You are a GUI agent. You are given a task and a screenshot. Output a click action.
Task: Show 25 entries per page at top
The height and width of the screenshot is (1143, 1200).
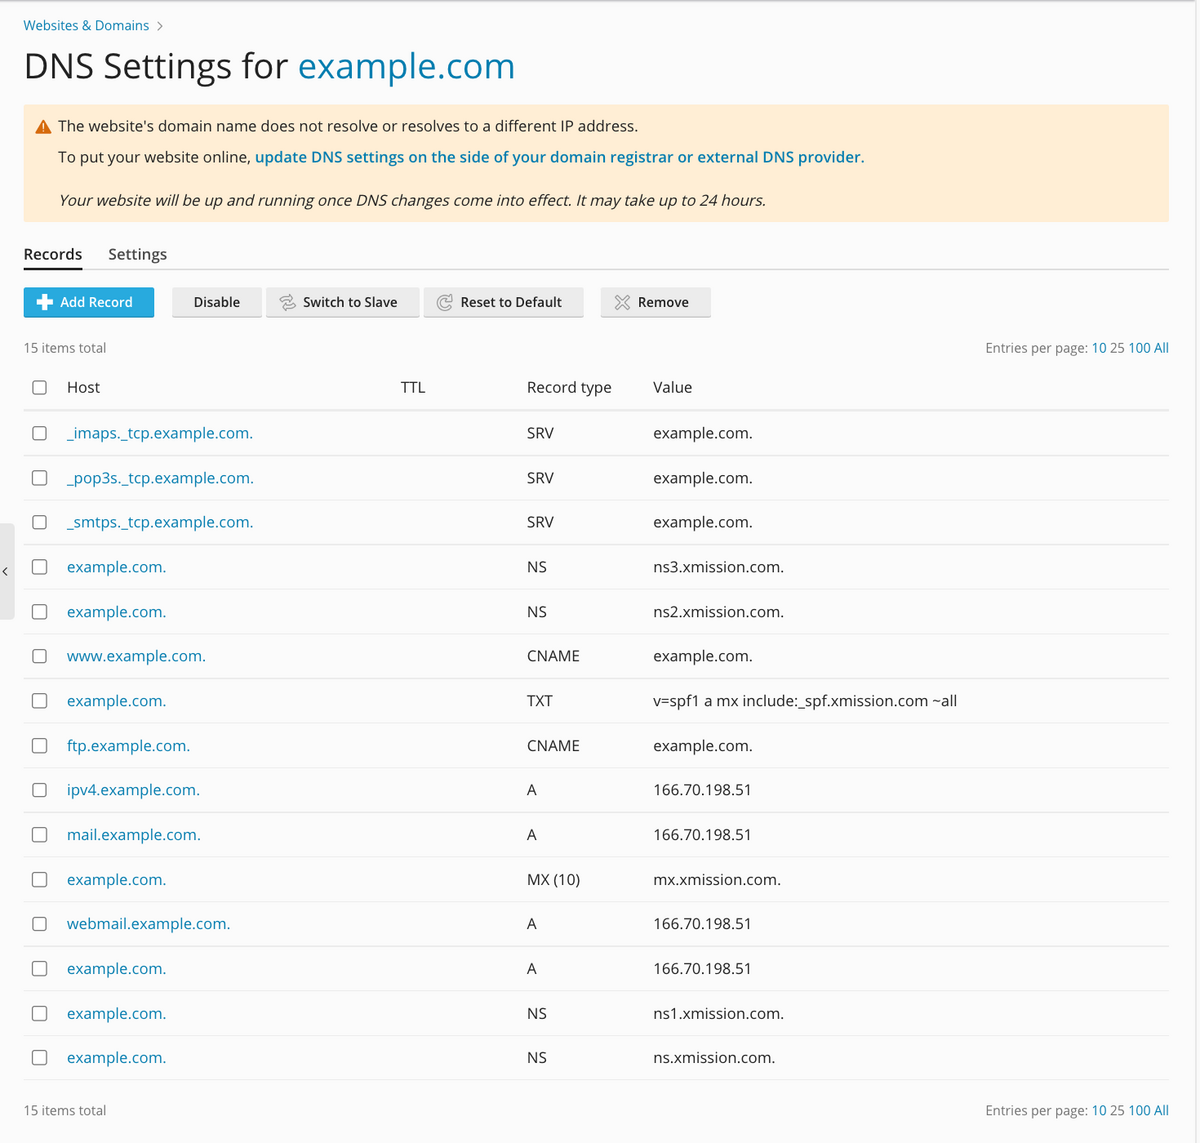pyautogui.click(x=1117, y=348)
